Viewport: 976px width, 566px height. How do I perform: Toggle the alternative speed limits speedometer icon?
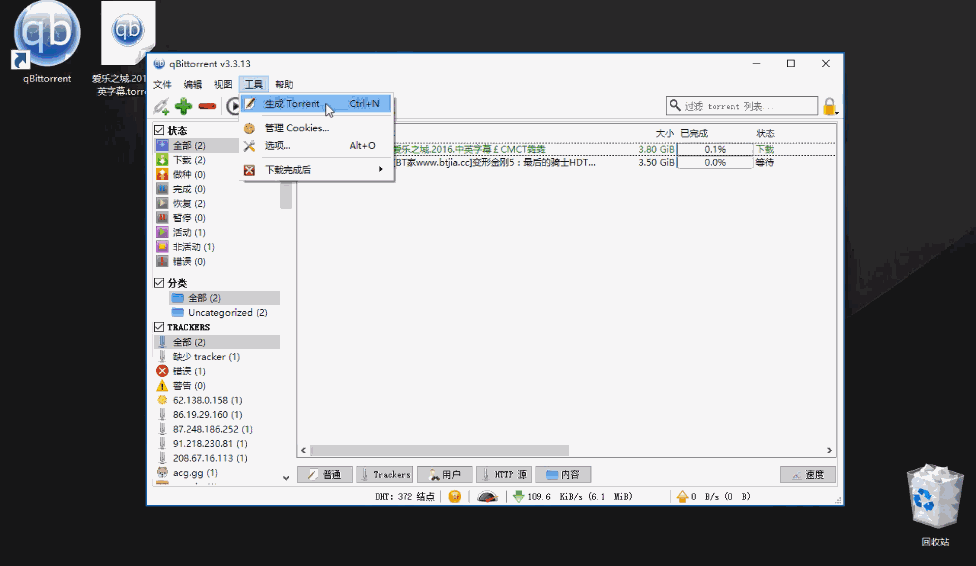[487, 496]
